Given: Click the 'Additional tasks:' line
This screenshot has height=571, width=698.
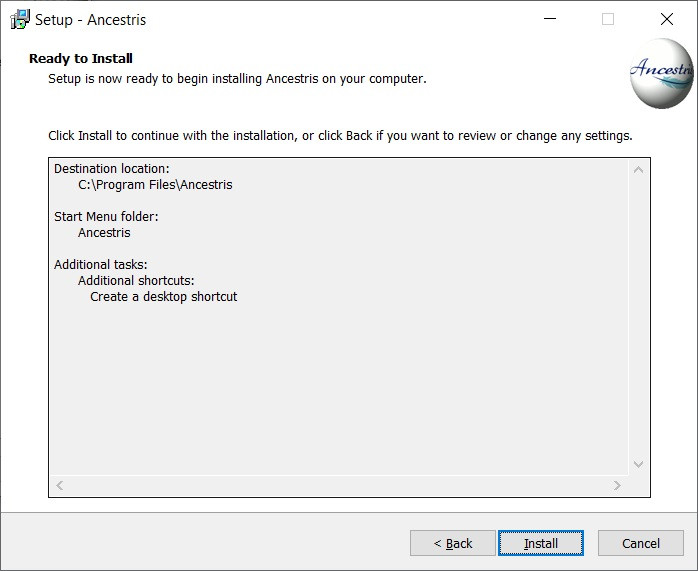Looking at the screenshot, I should coord(101,265).
